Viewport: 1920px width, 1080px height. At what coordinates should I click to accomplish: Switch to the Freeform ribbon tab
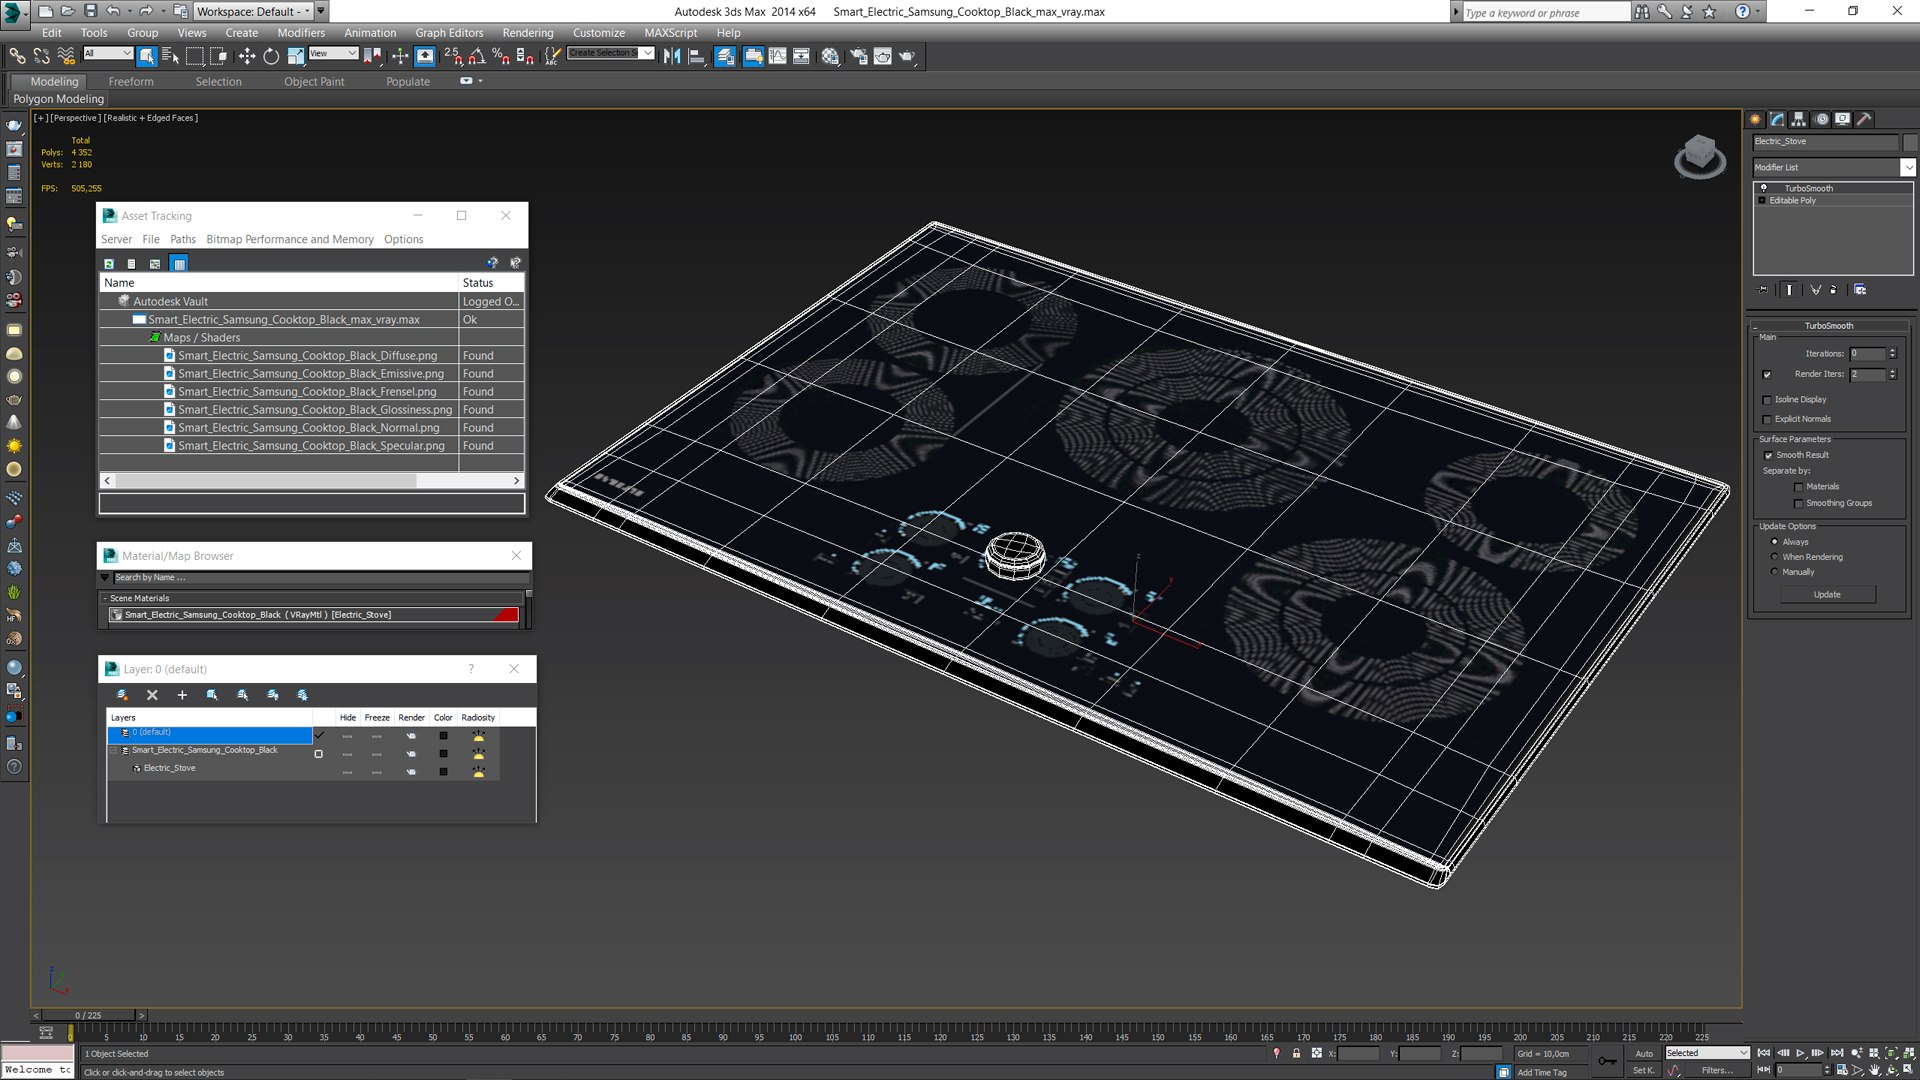[x=131, y=81]
